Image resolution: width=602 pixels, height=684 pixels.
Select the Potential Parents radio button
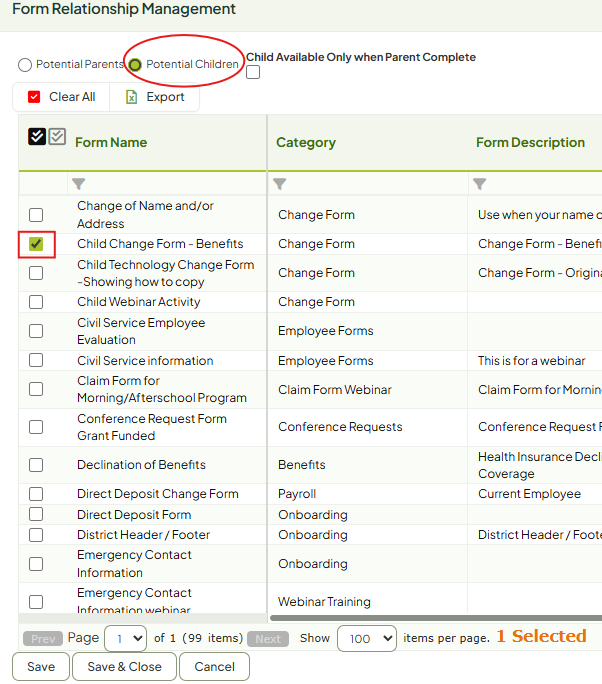(25, 65)
